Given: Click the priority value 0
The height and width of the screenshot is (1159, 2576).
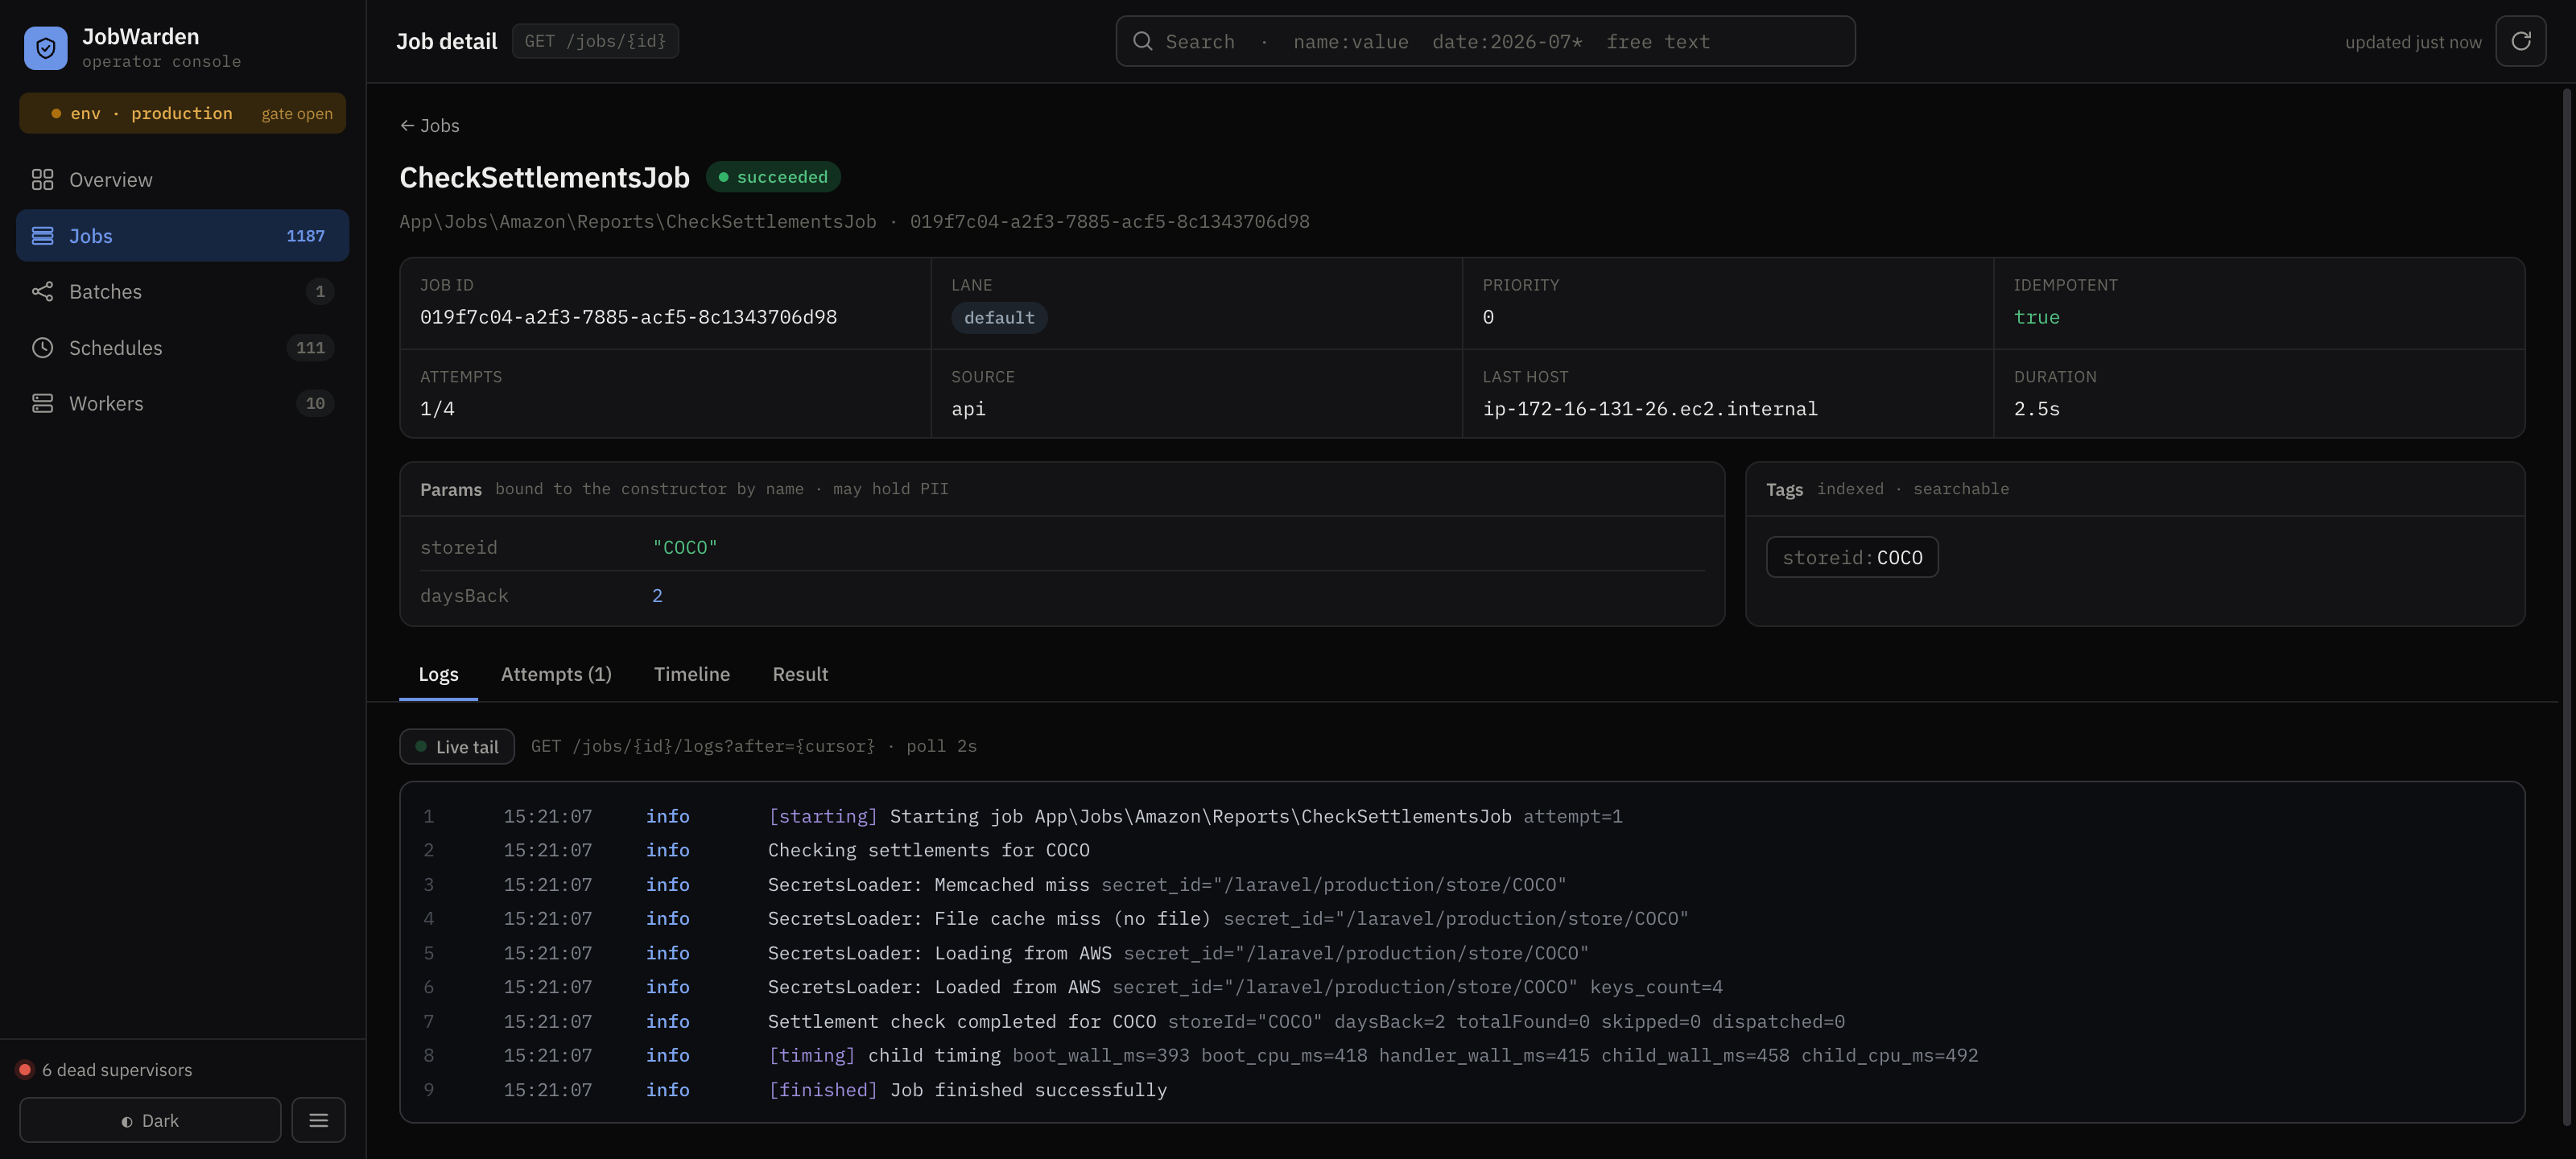Looking at the screenshot, I should click(x=1488, y=317).
